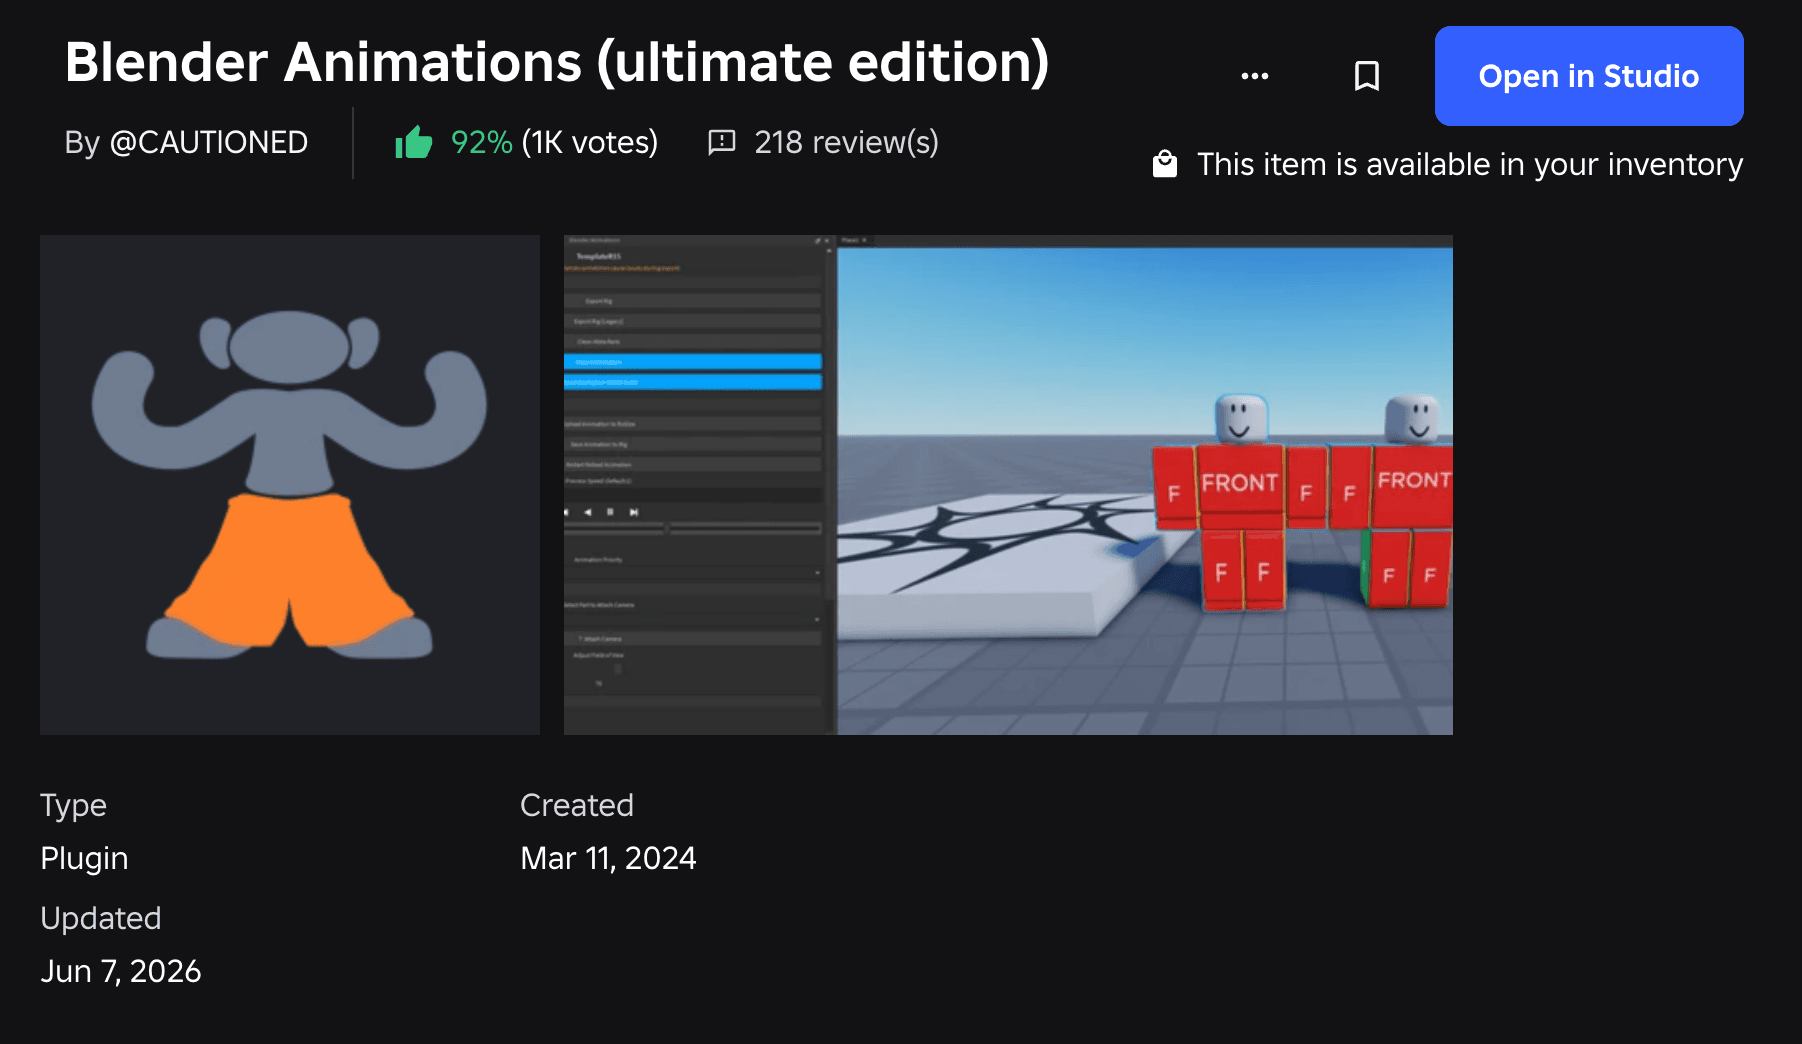Click 'This item is available in your inventory' text

pyautogui.click(x=1470, y=164)
